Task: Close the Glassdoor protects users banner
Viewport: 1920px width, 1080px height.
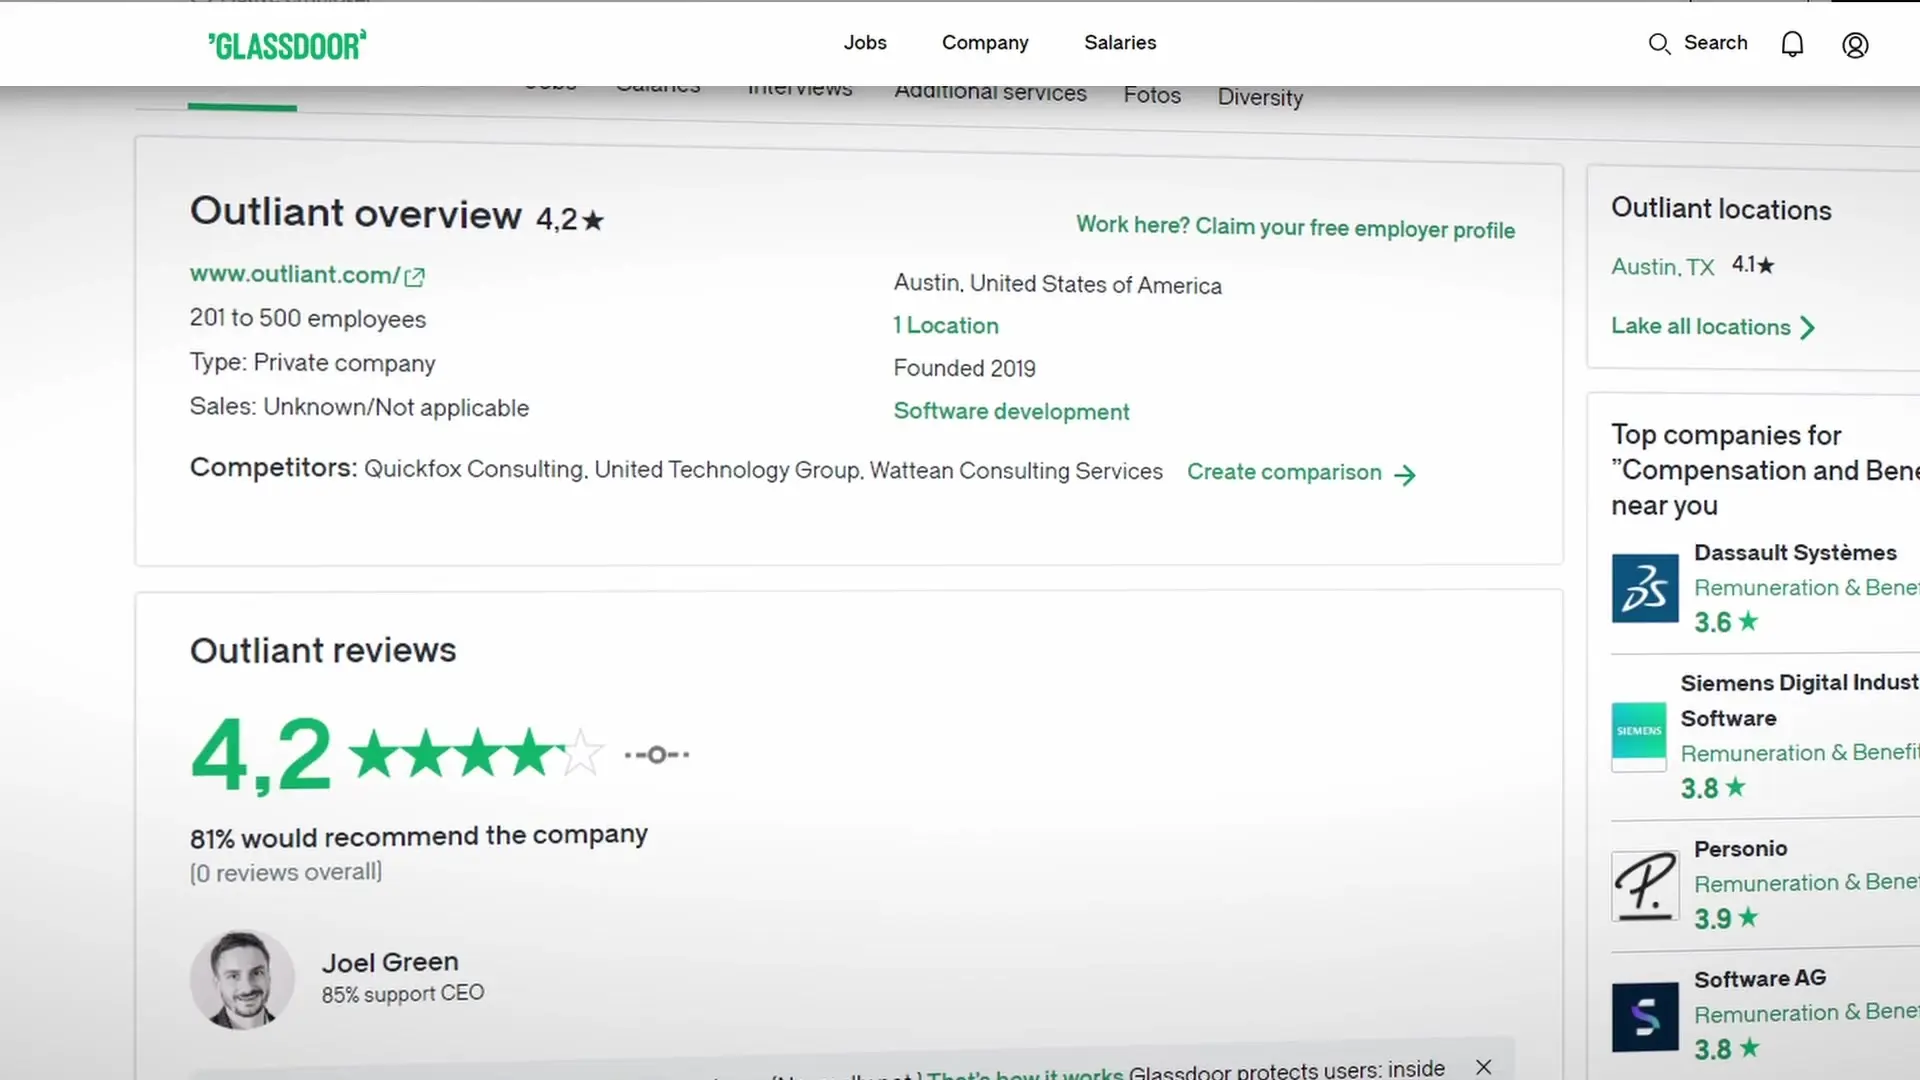Action: click(x=1484, y=1067)
